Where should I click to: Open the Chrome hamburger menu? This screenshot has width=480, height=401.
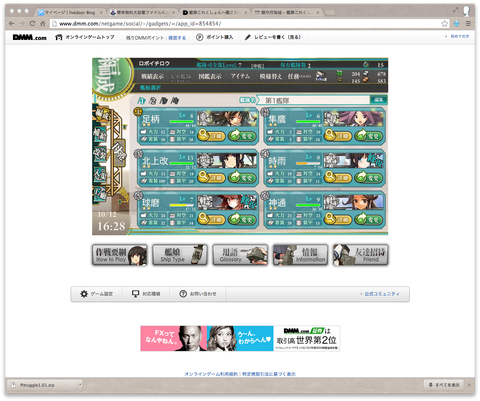468,24
